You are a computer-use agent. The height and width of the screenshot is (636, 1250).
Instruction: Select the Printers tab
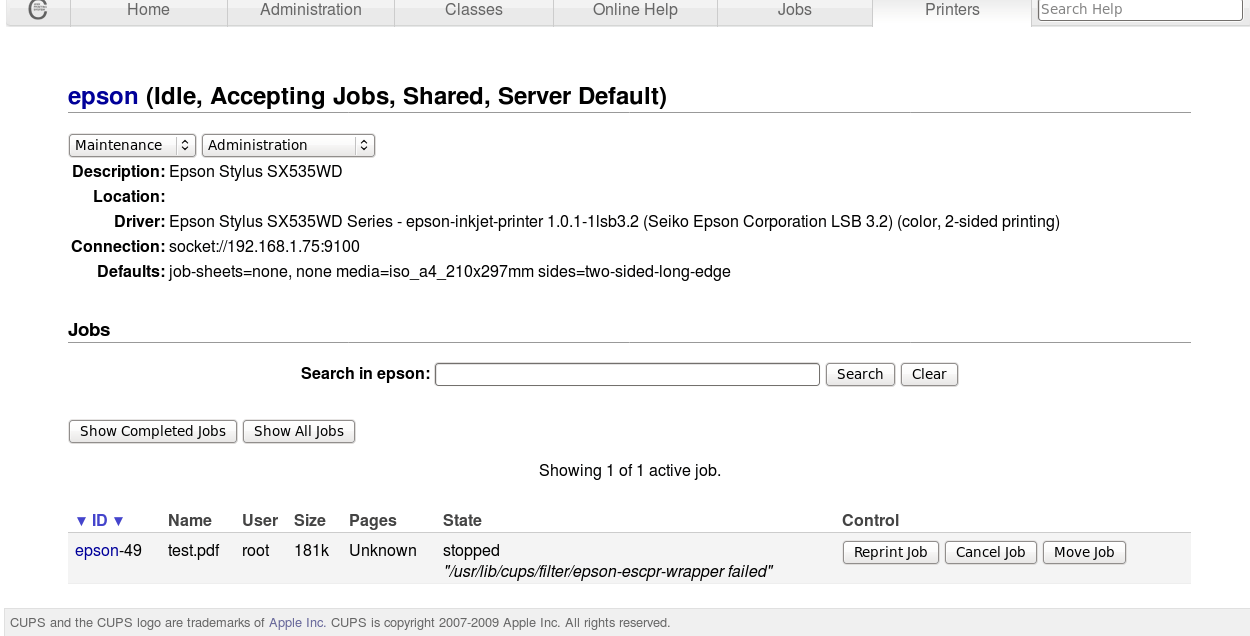click(951, 10)
